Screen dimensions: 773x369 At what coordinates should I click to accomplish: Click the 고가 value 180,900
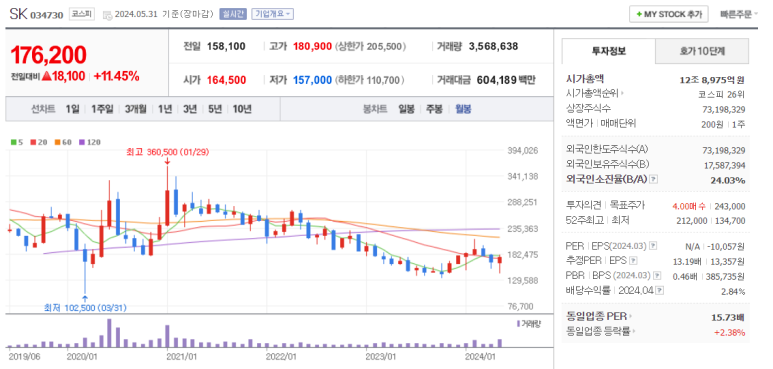tap(312, 46)
